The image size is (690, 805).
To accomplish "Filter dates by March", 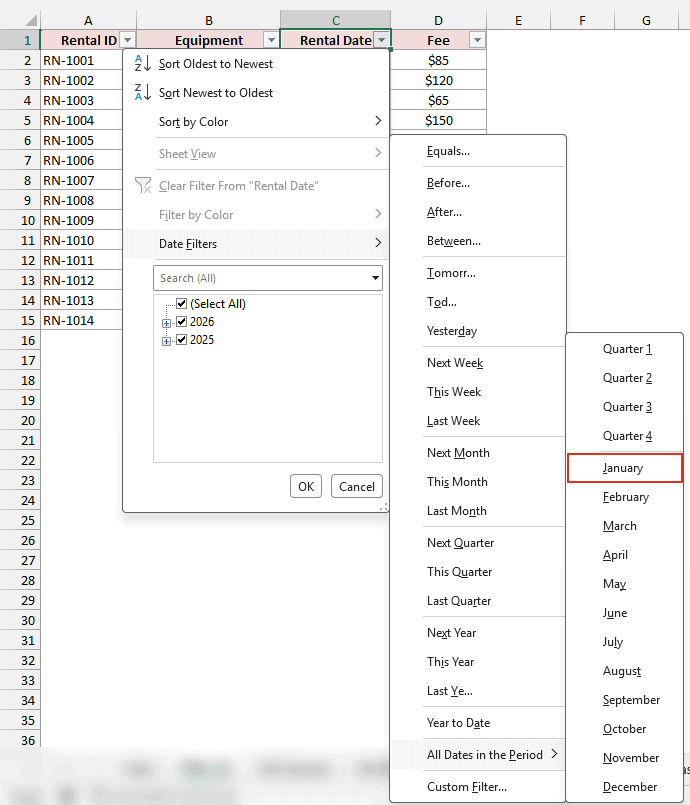I will pos(625,526).
